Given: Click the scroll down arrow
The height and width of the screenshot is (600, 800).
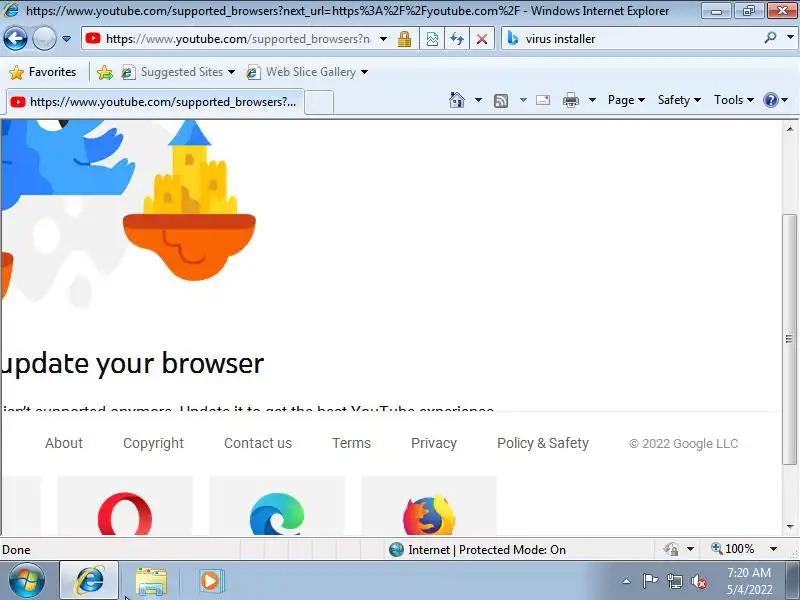Looking at the screenshot, I should 789,527.
